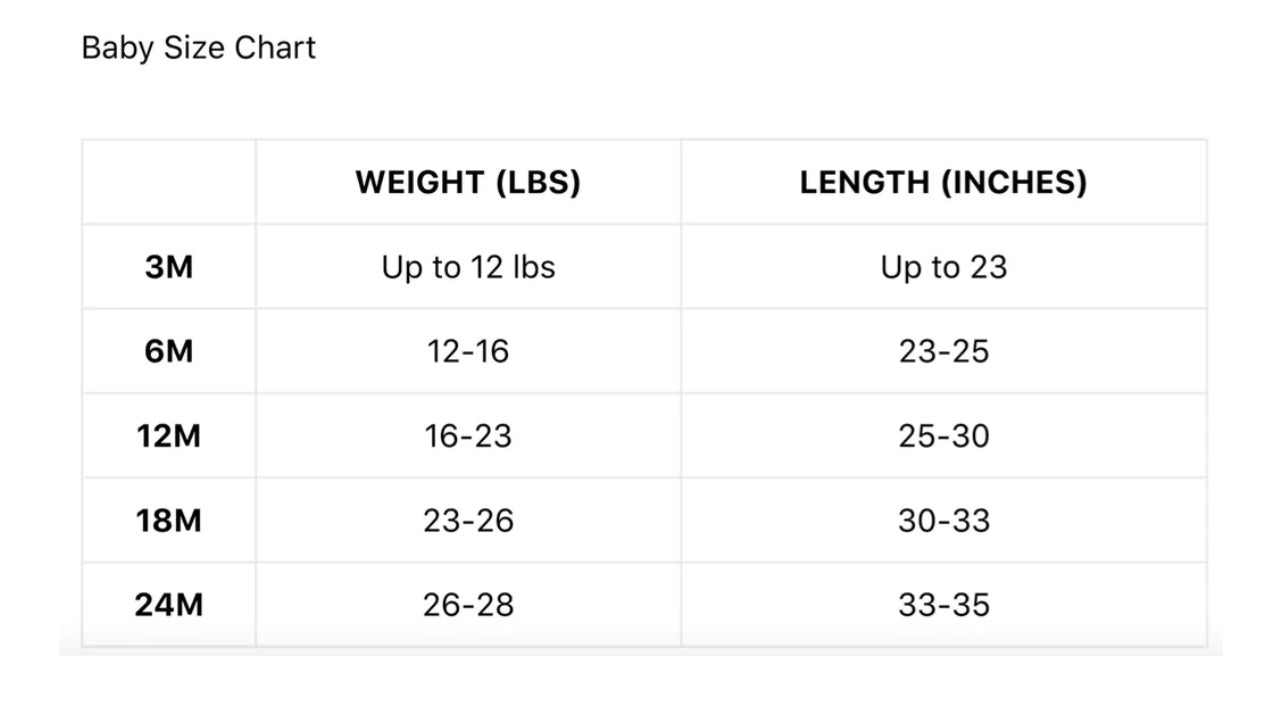The height and width of the screenshot is (710, 1282).
Task: Choose the 18M size row label
Action: (169, 521)
